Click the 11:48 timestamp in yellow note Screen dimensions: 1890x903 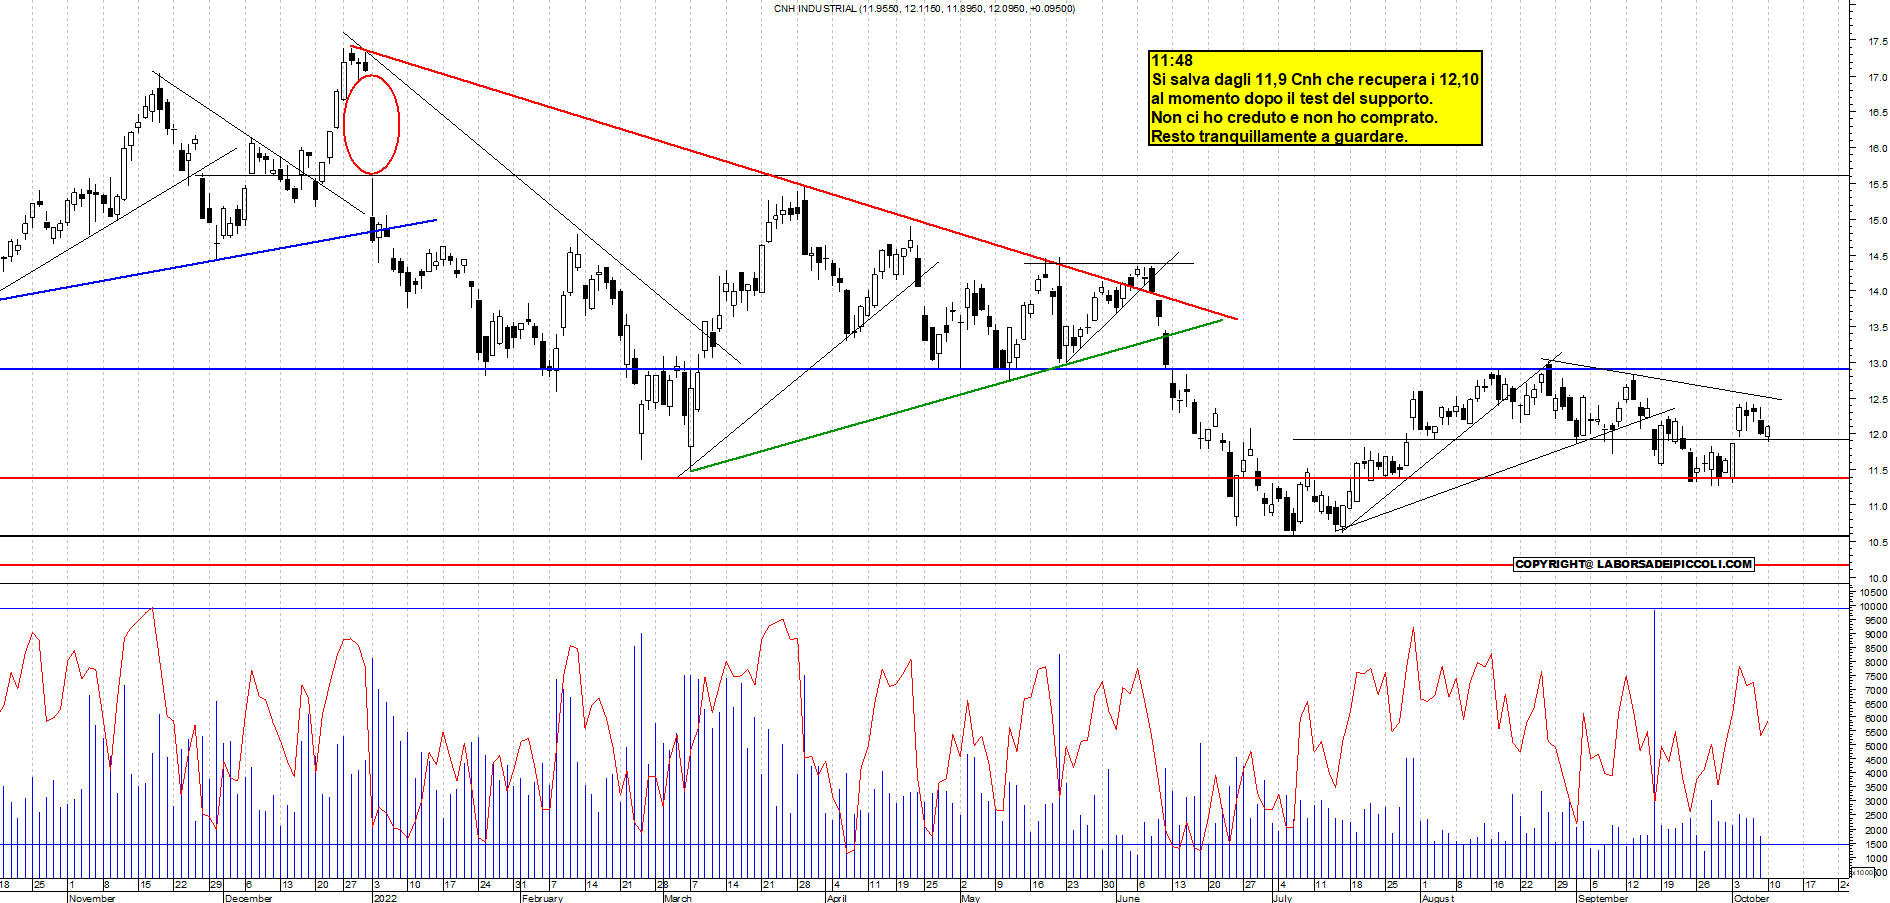click(x=1172, y=60)
